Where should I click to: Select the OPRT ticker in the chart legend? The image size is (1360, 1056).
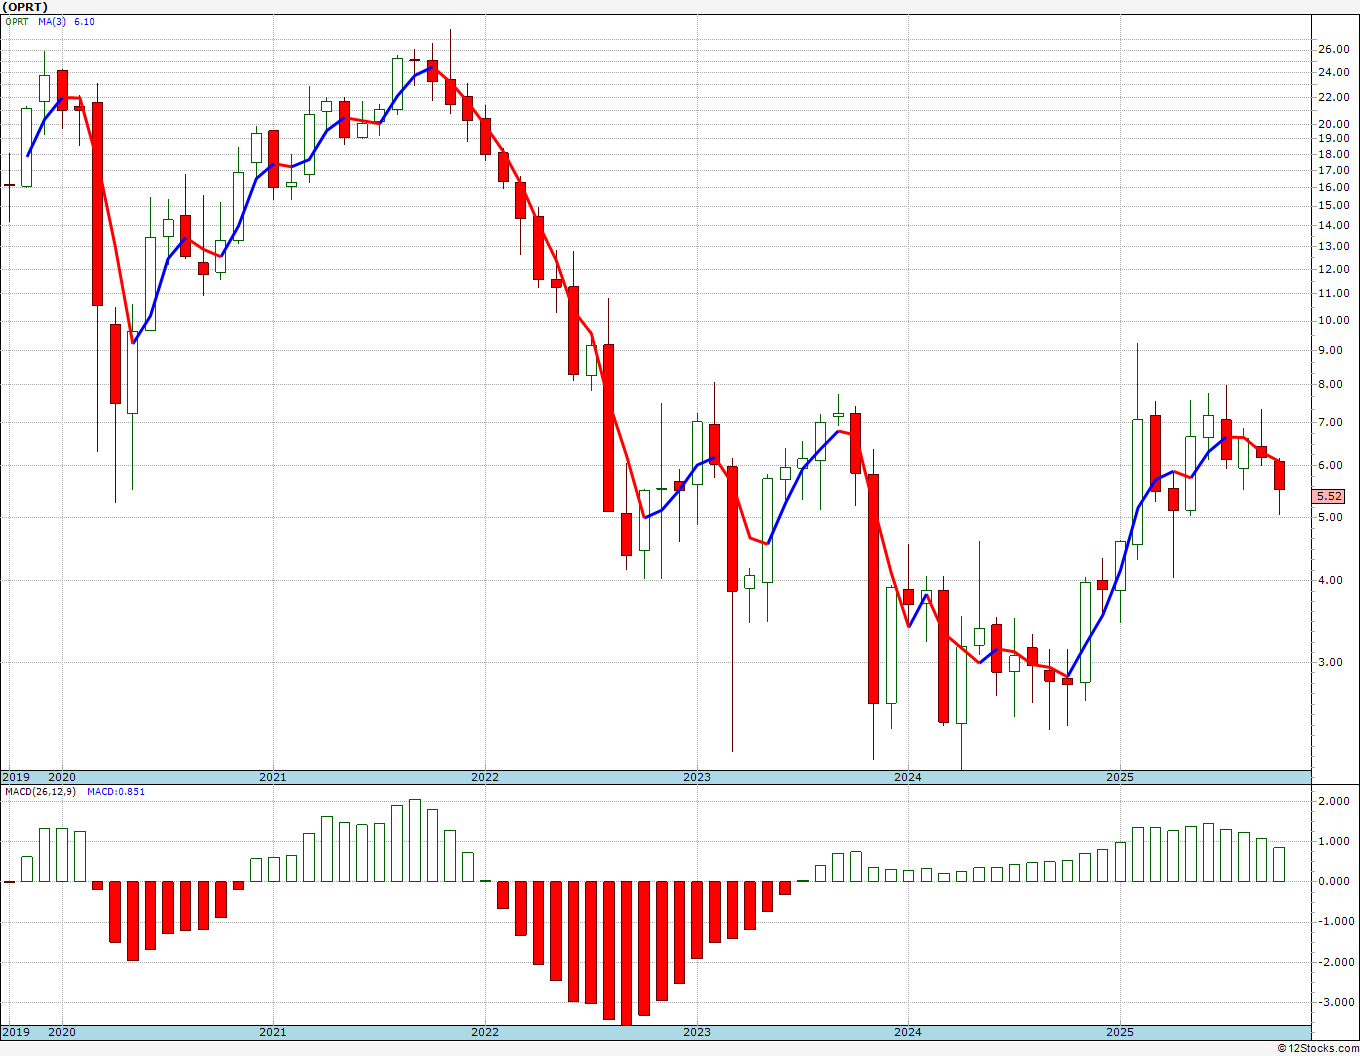pos(17,22)
